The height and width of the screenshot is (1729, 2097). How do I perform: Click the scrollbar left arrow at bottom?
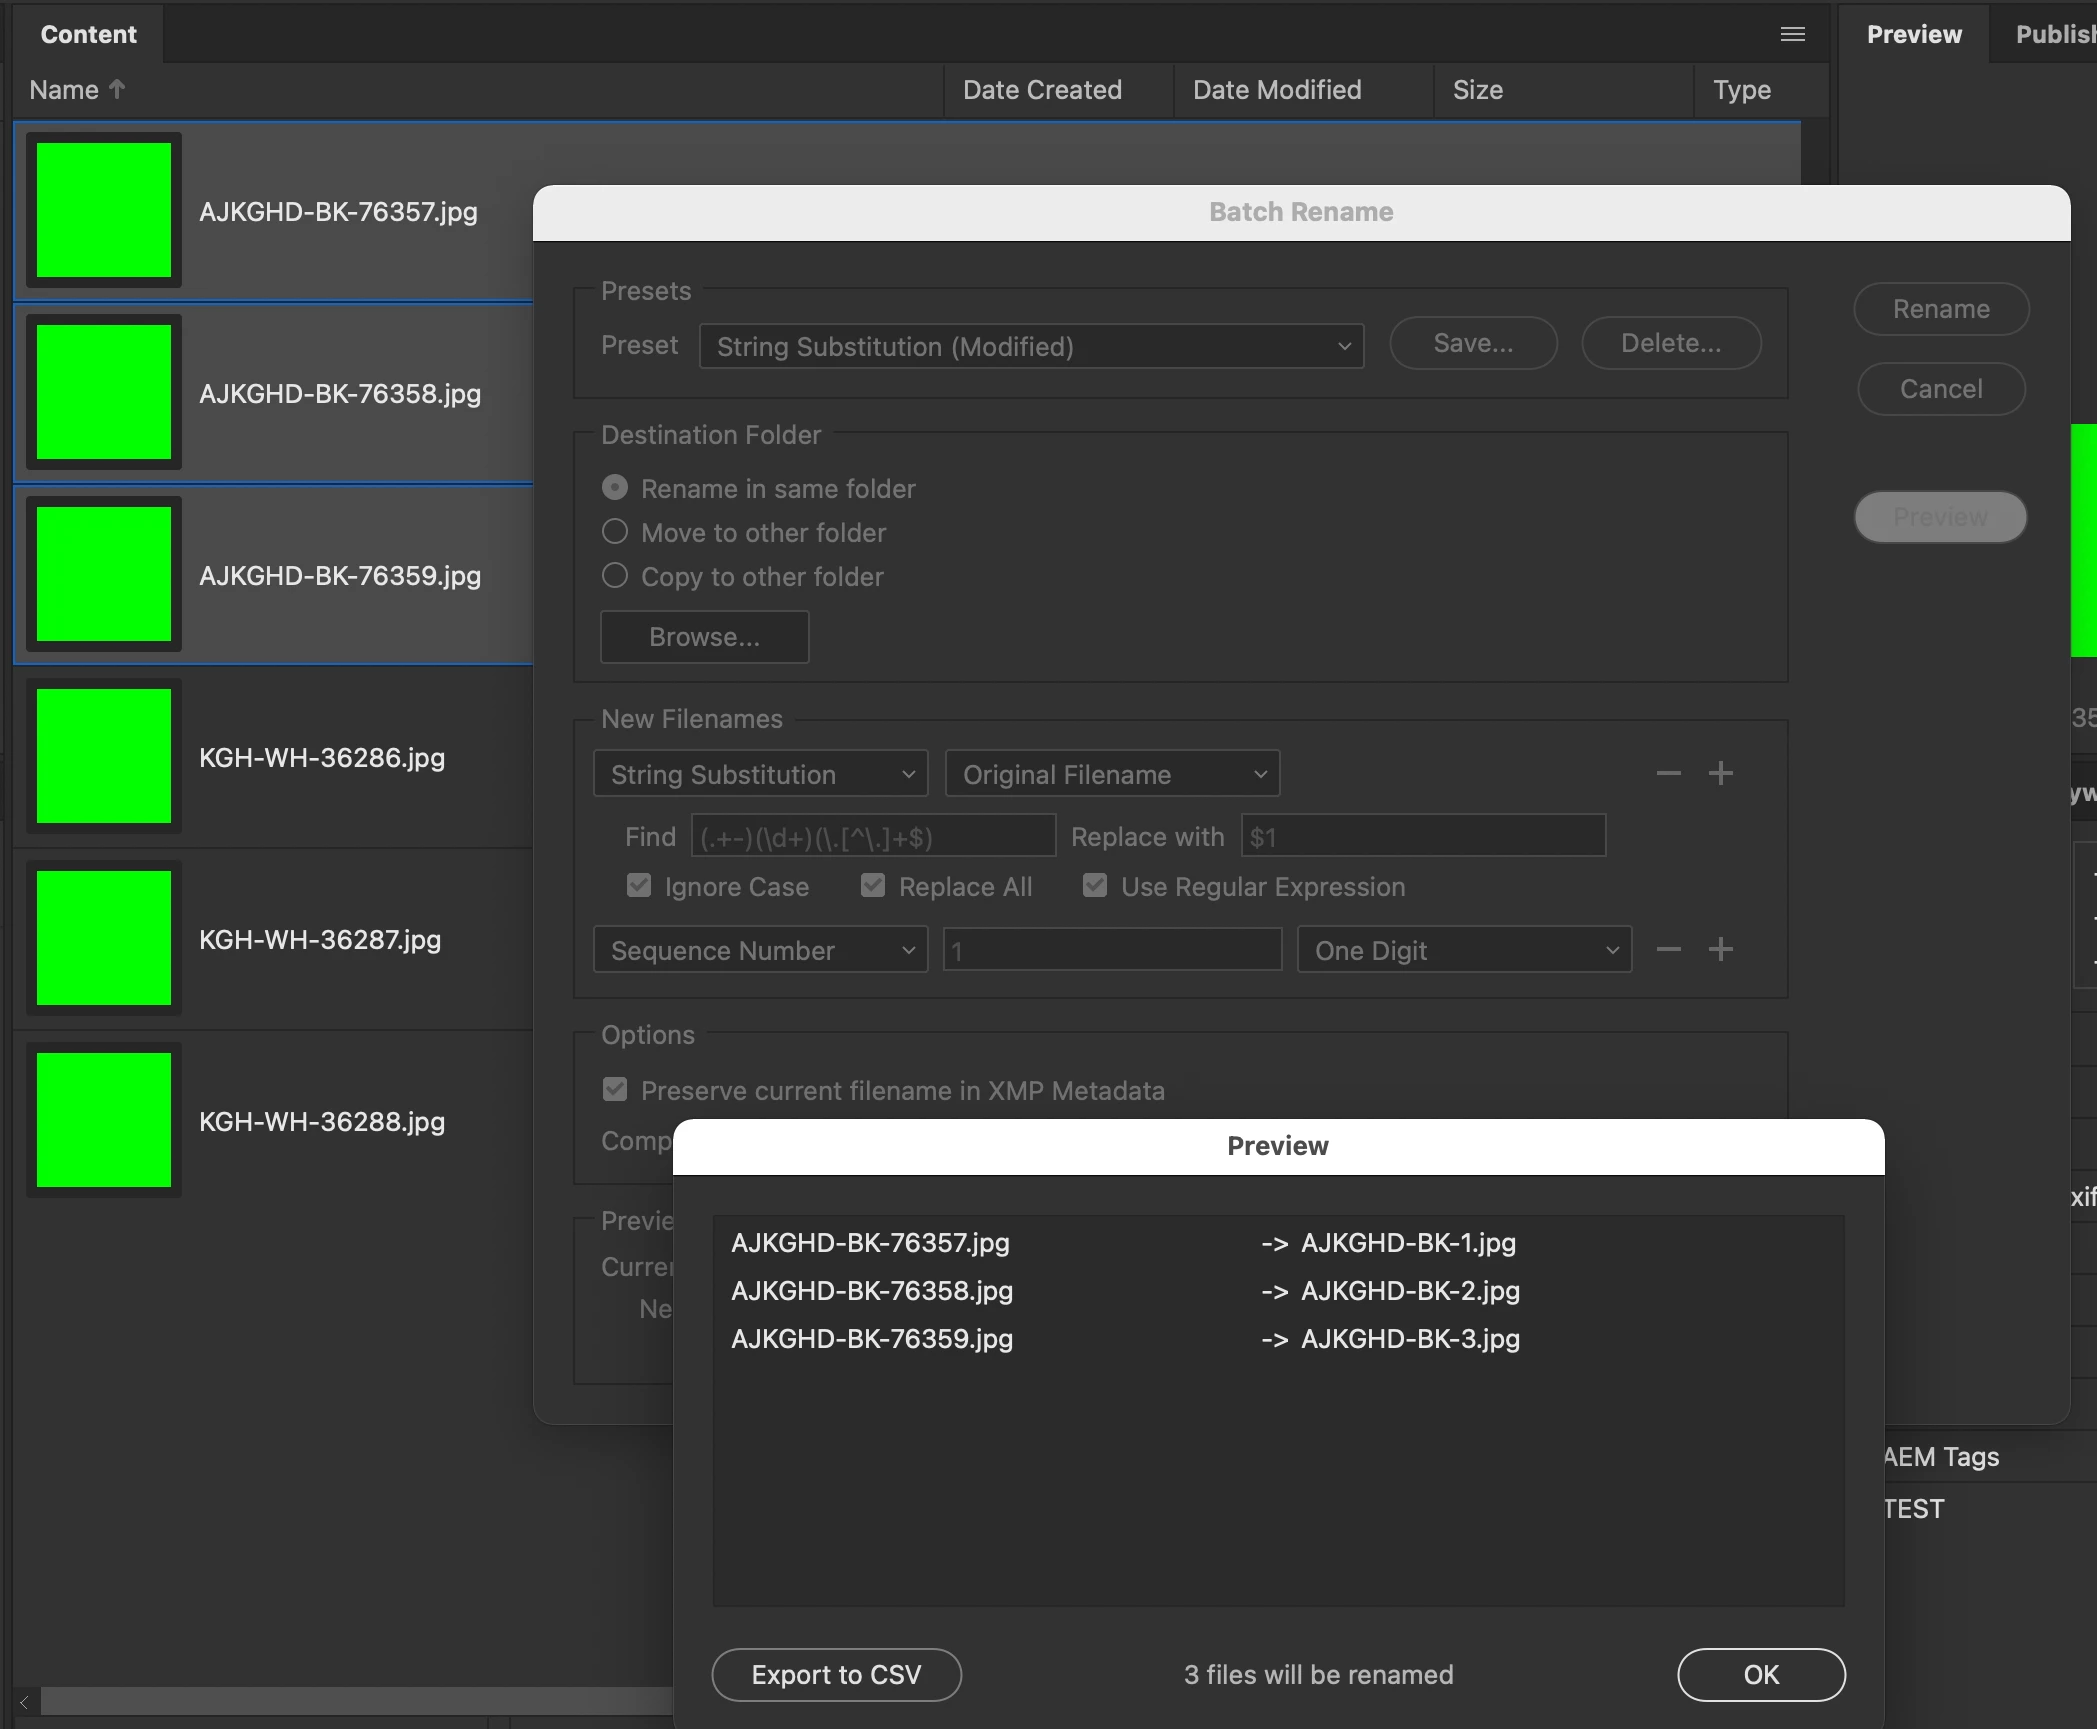pyautogui.click(x=24, y=1701)
